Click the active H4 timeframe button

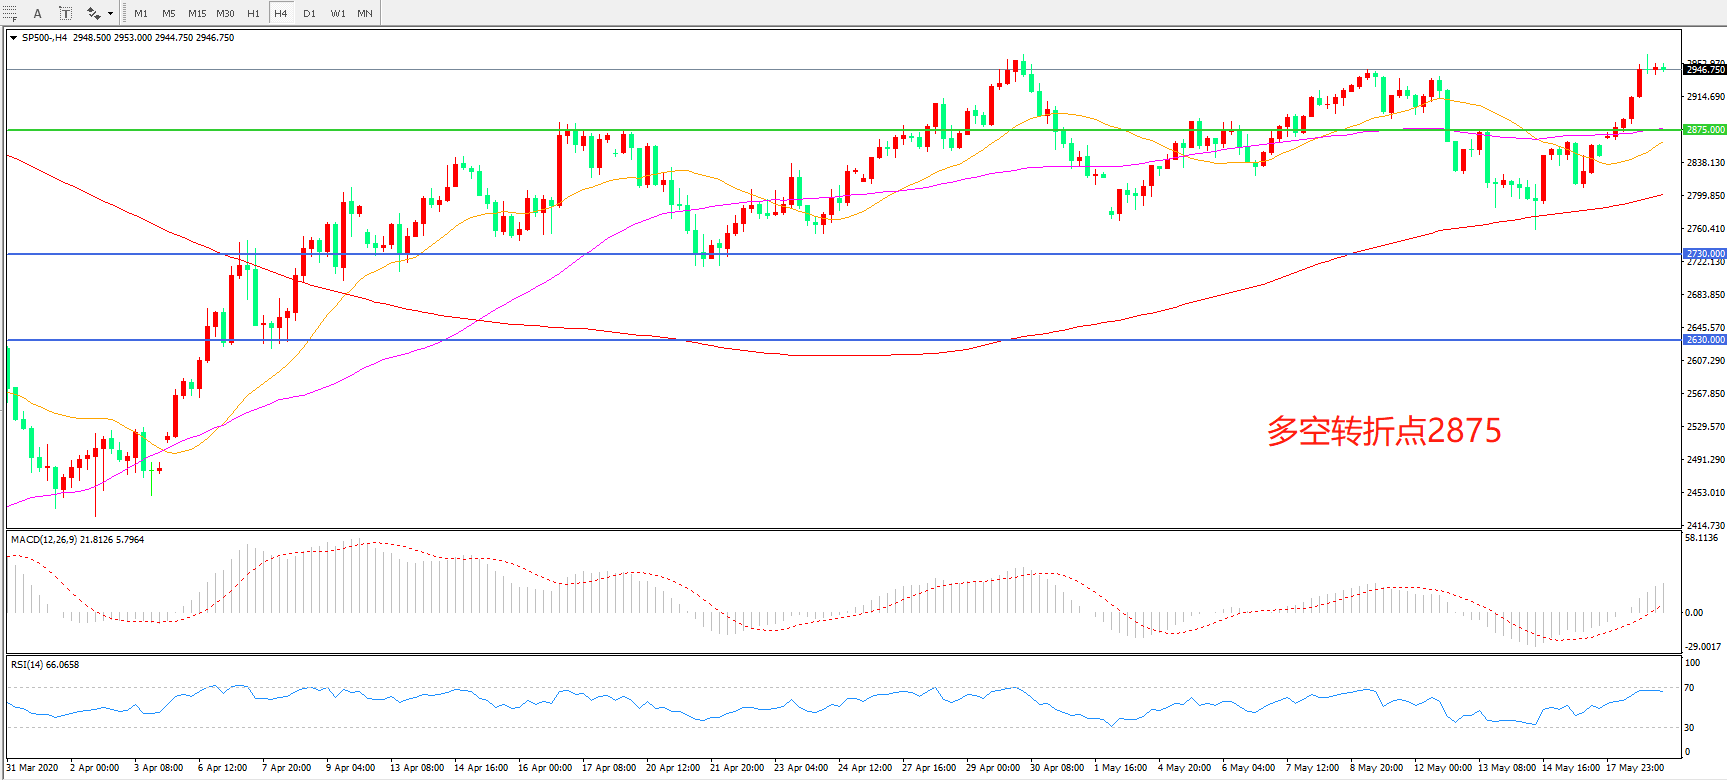coord(281,13)
